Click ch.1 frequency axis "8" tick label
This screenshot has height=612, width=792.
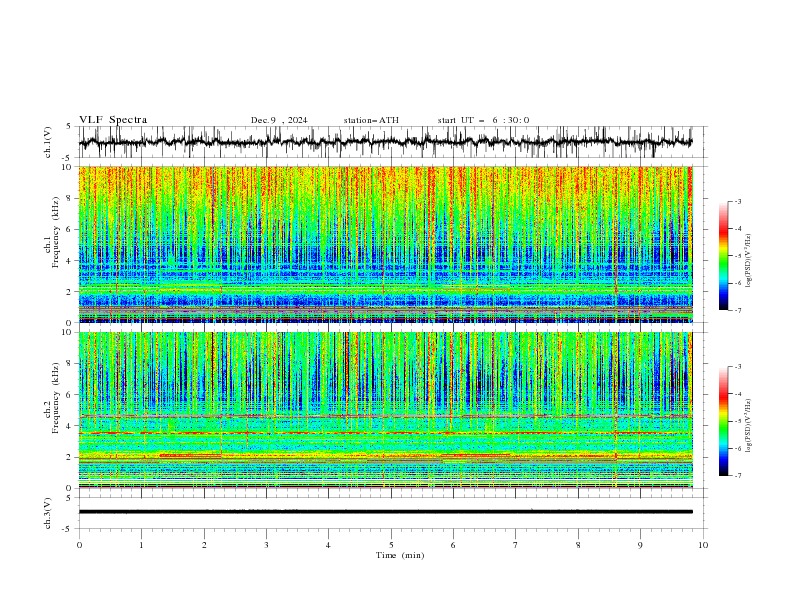[70, 198]
